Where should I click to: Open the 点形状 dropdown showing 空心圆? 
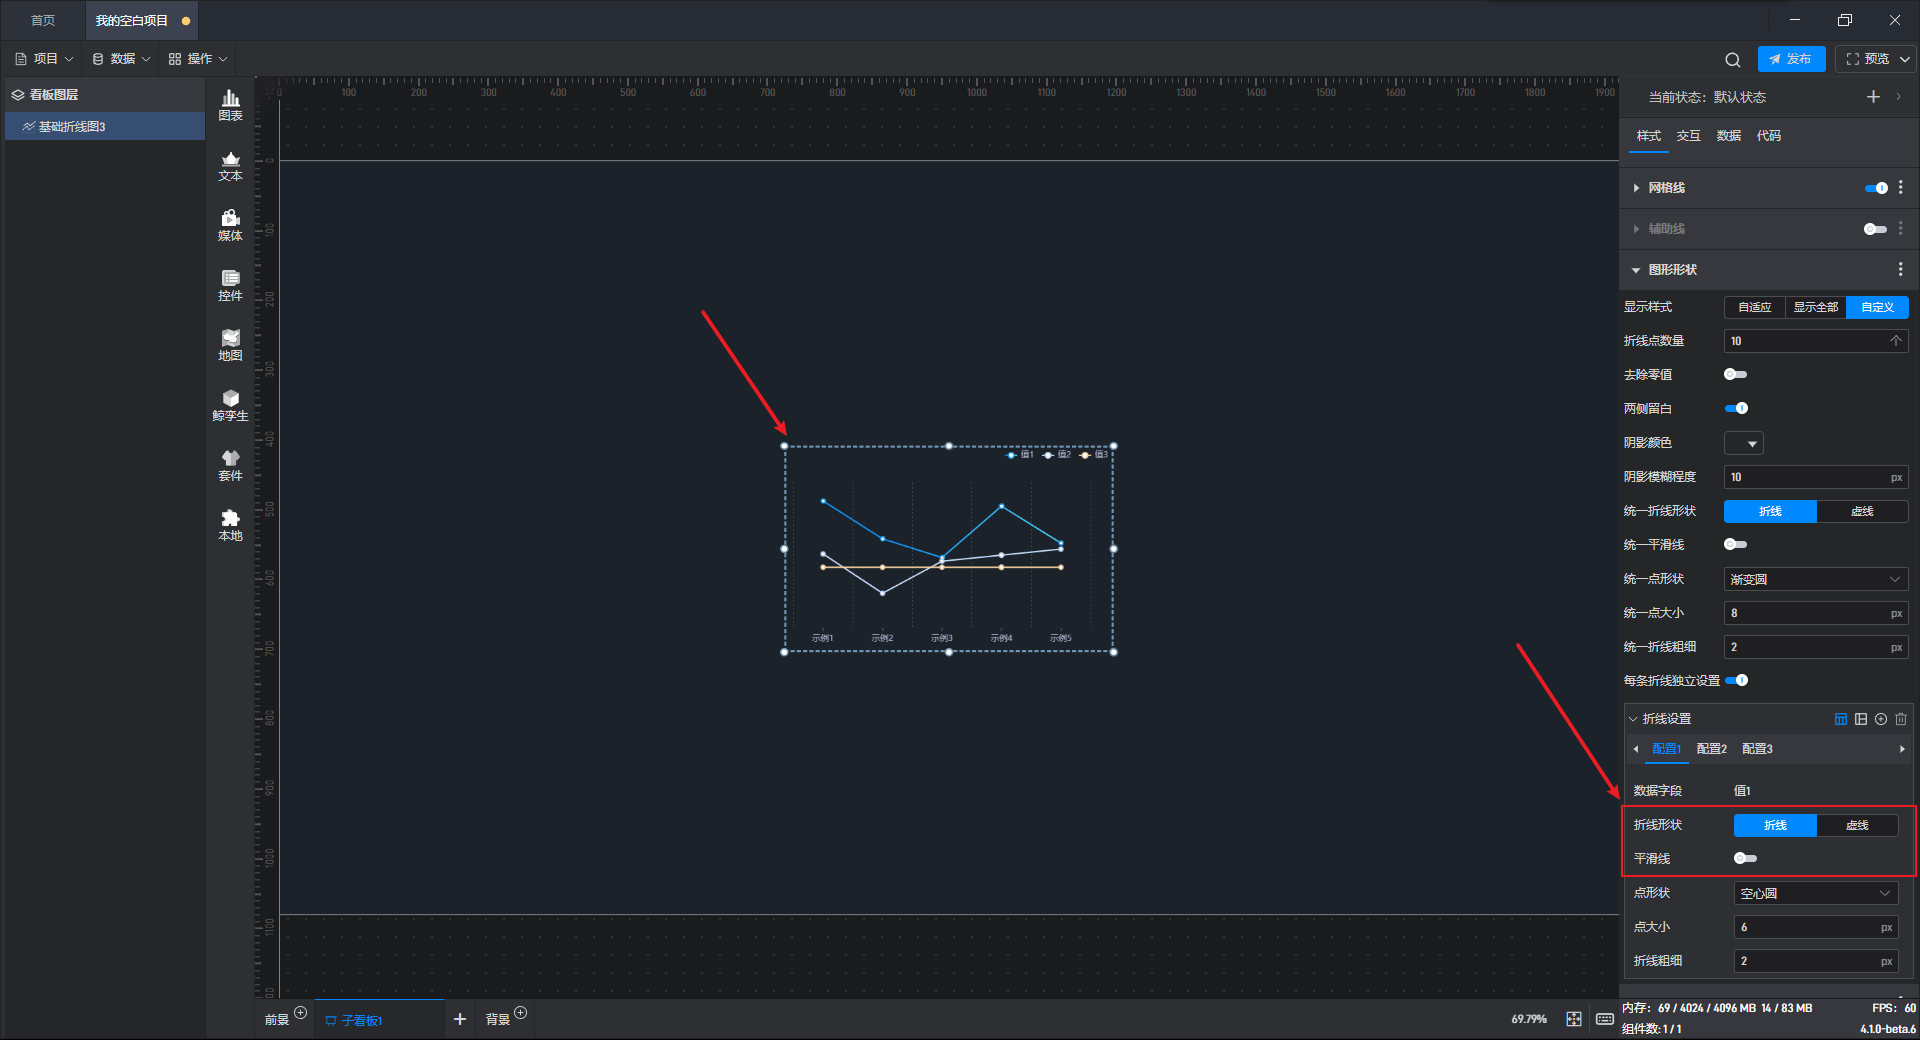coord(1816,893)
